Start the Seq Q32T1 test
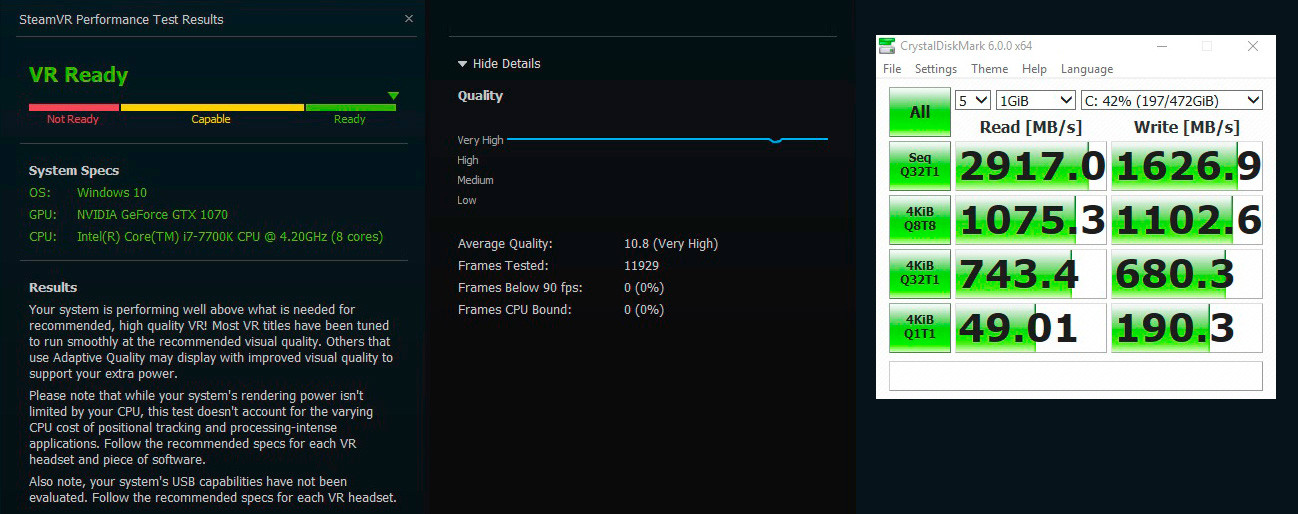 pyautogui.click(x=919, y=166)
